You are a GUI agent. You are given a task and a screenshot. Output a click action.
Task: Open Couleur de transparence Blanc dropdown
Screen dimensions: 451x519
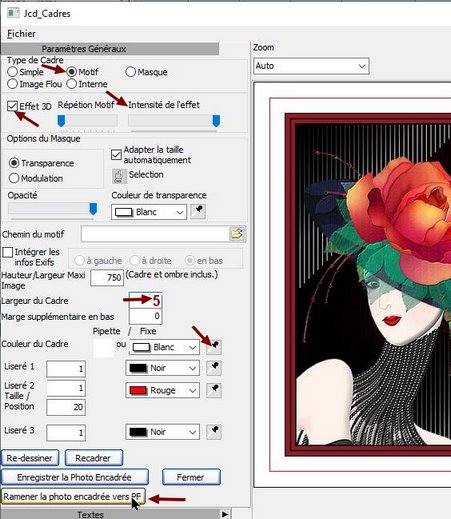[x=149, y=212]
